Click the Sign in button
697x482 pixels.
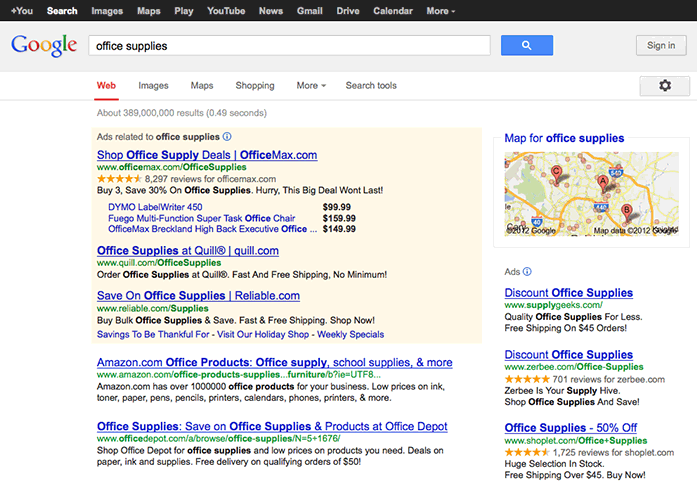tap(661, 45)
